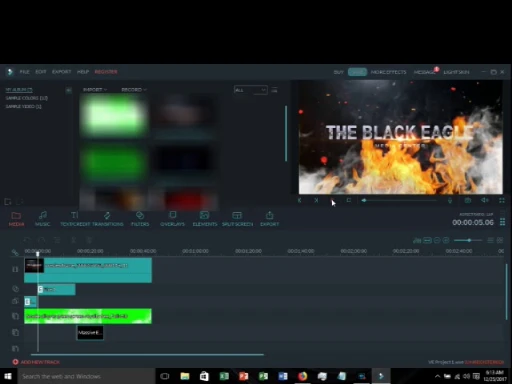Screen dimensions: 512x384
Task: Take a snapshot with camera icon
Action: [468, 200]
